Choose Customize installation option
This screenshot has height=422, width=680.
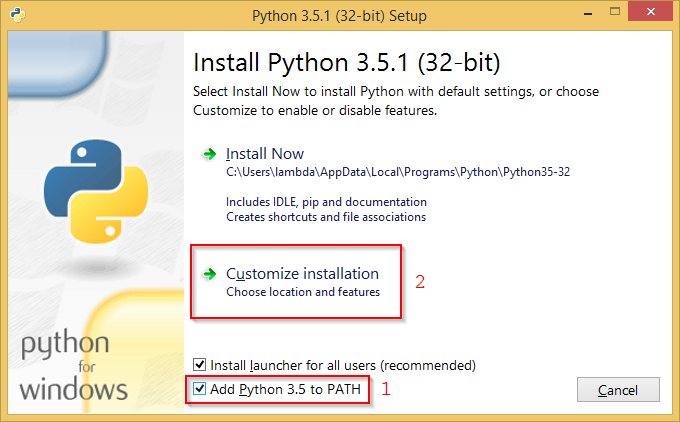(302, 274)
